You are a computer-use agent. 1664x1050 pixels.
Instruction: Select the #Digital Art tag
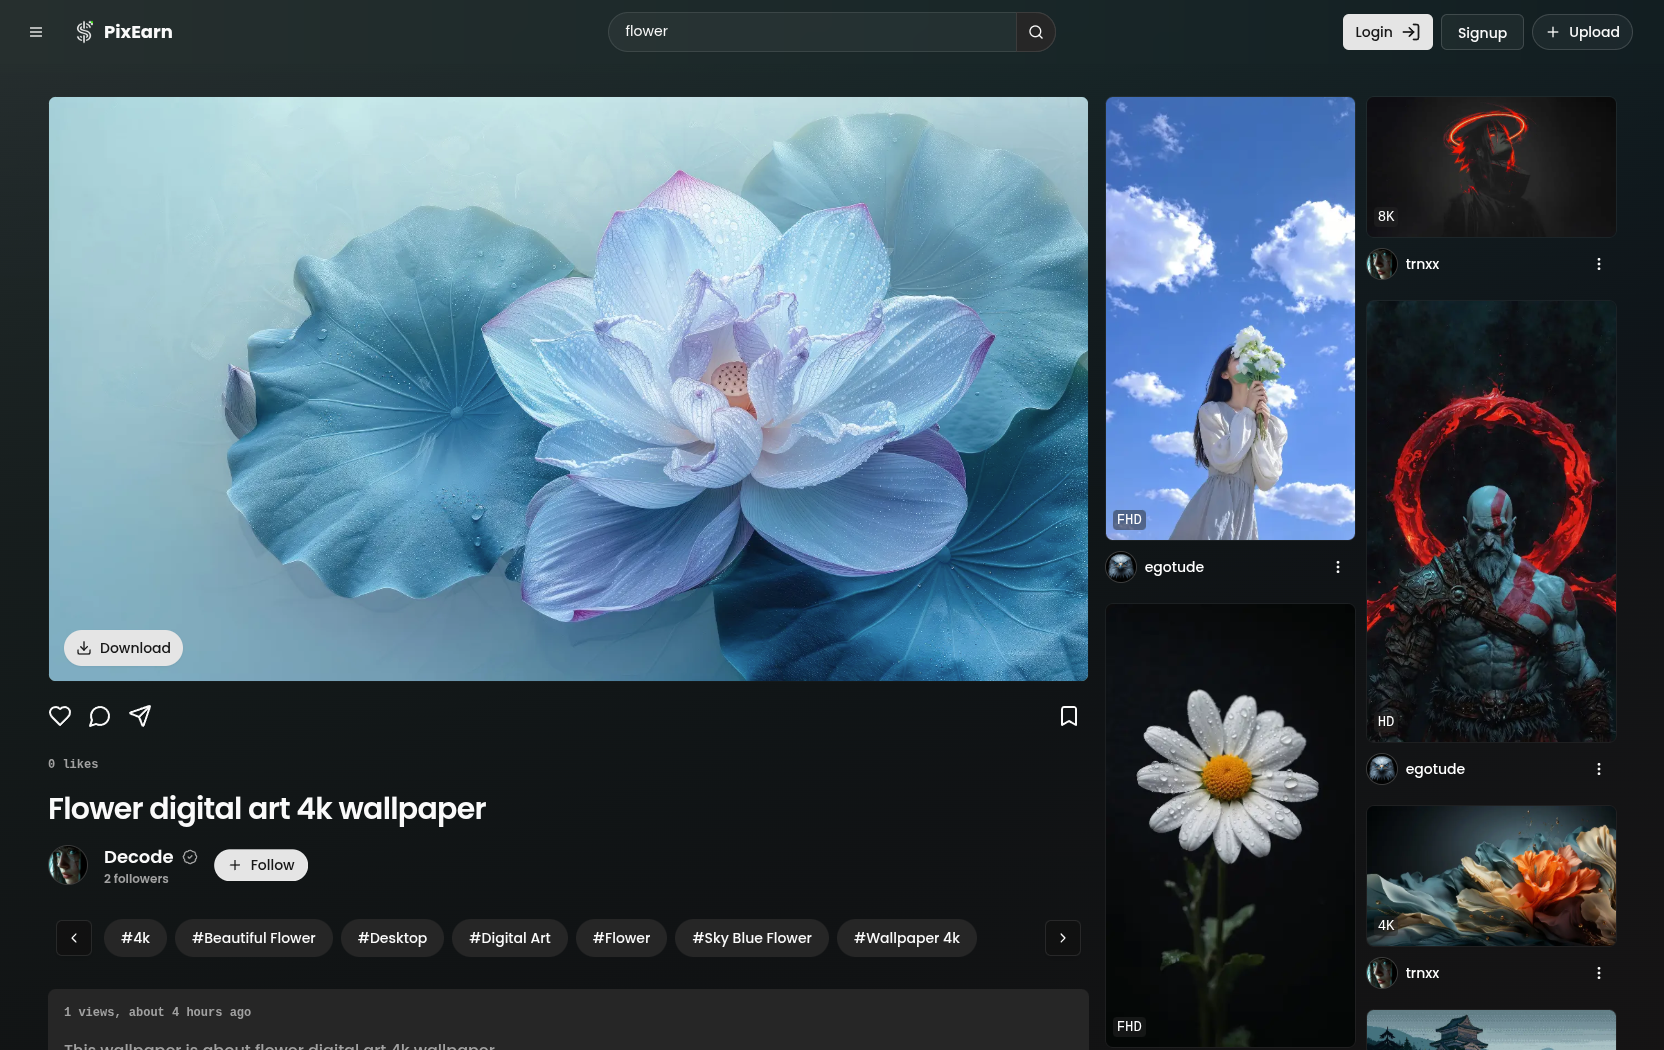pyautogui.click(x=509, y=938)
